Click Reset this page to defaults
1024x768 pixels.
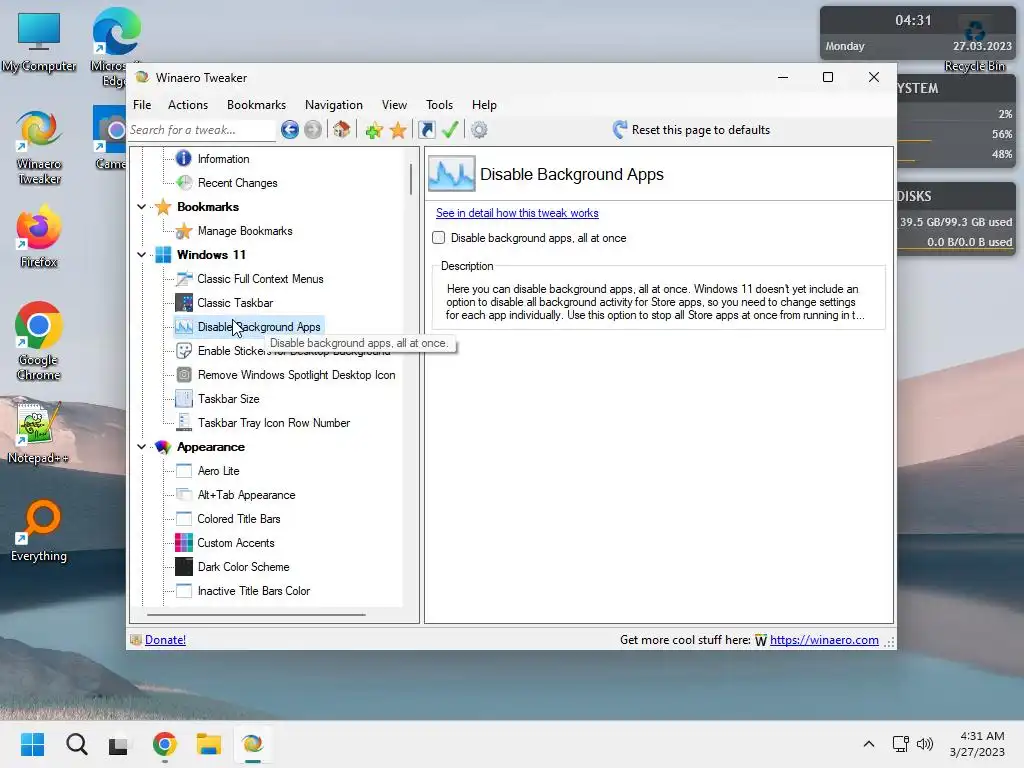[x=692, y=130]
